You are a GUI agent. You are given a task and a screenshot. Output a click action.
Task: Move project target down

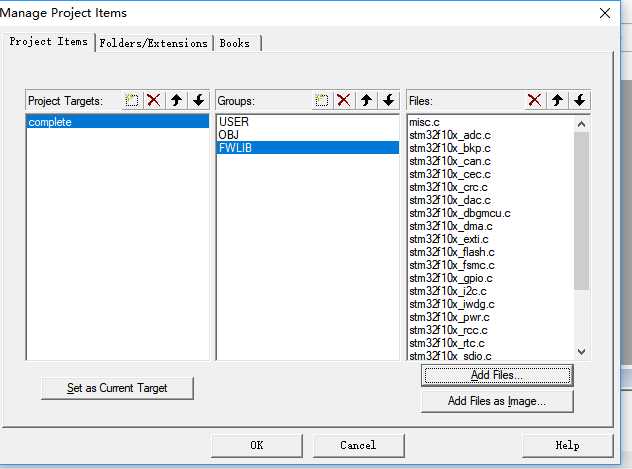198,100
